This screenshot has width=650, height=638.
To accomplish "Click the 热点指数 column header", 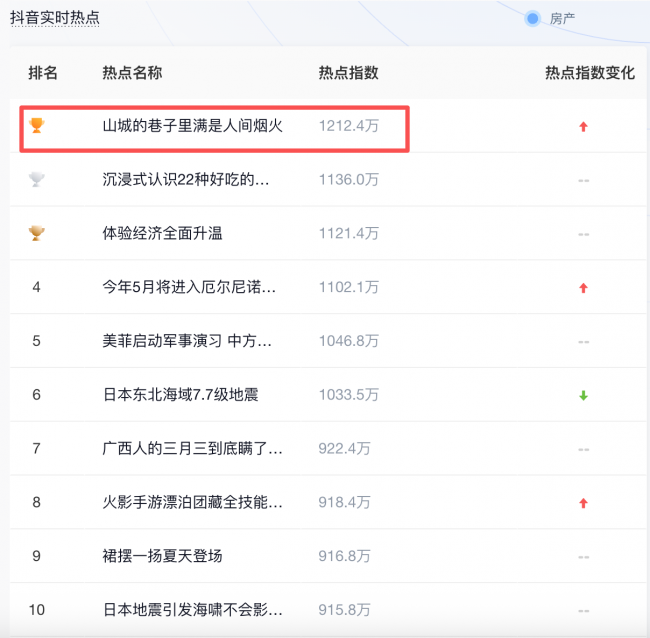I will tap(348, 73).
